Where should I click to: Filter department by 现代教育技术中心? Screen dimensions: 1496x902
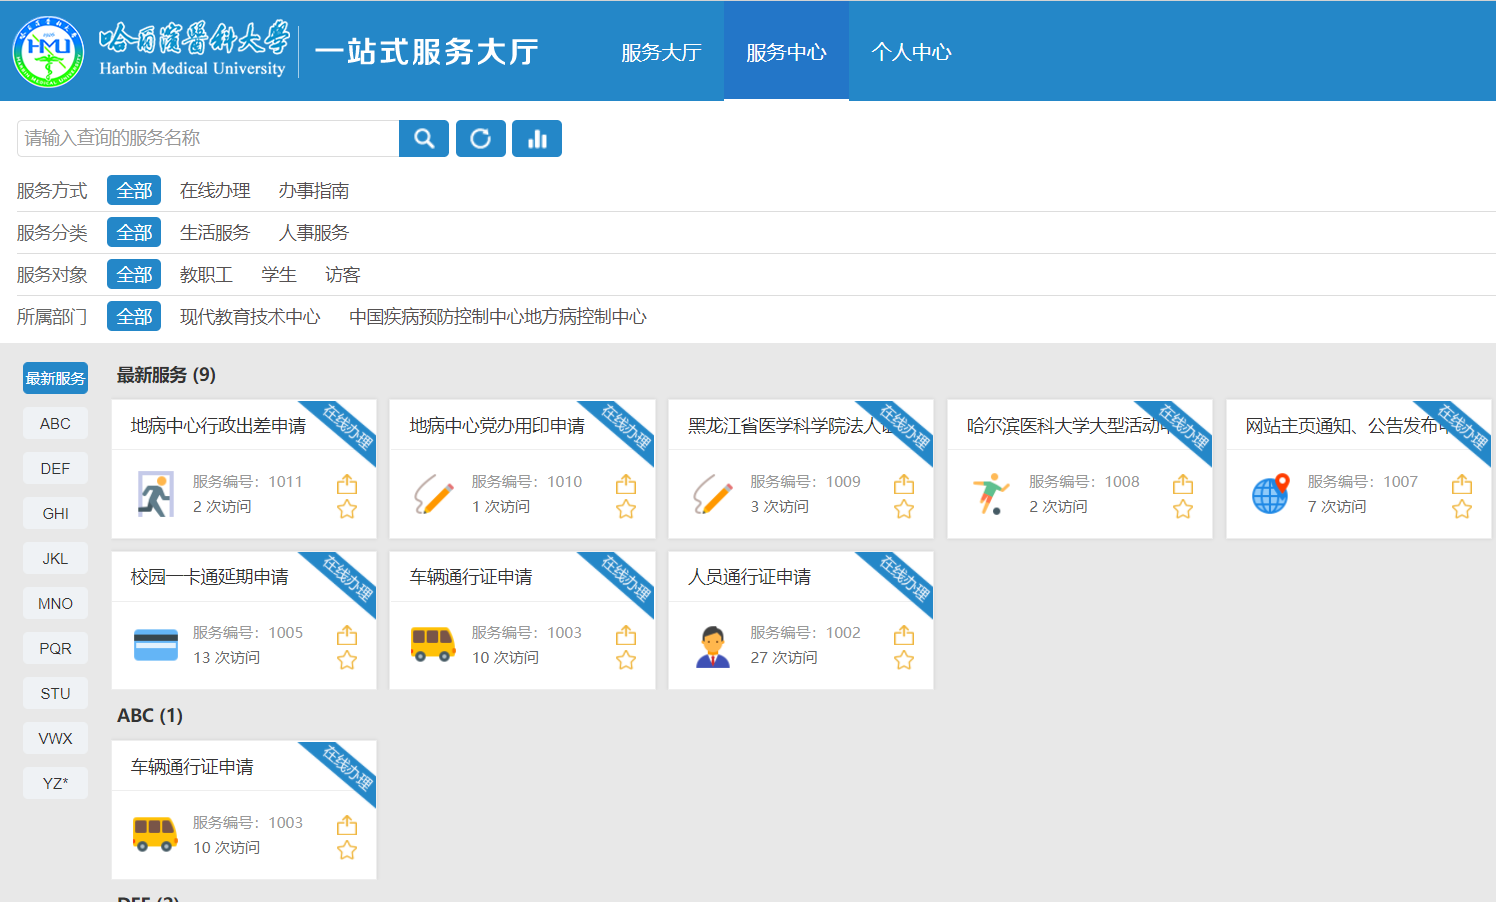[x=250, y=317]
